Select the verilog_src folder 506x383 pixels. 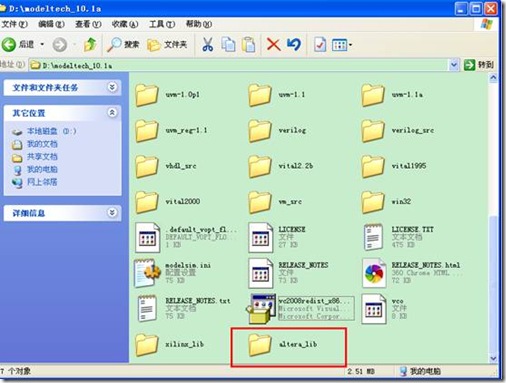coord(398,130)
